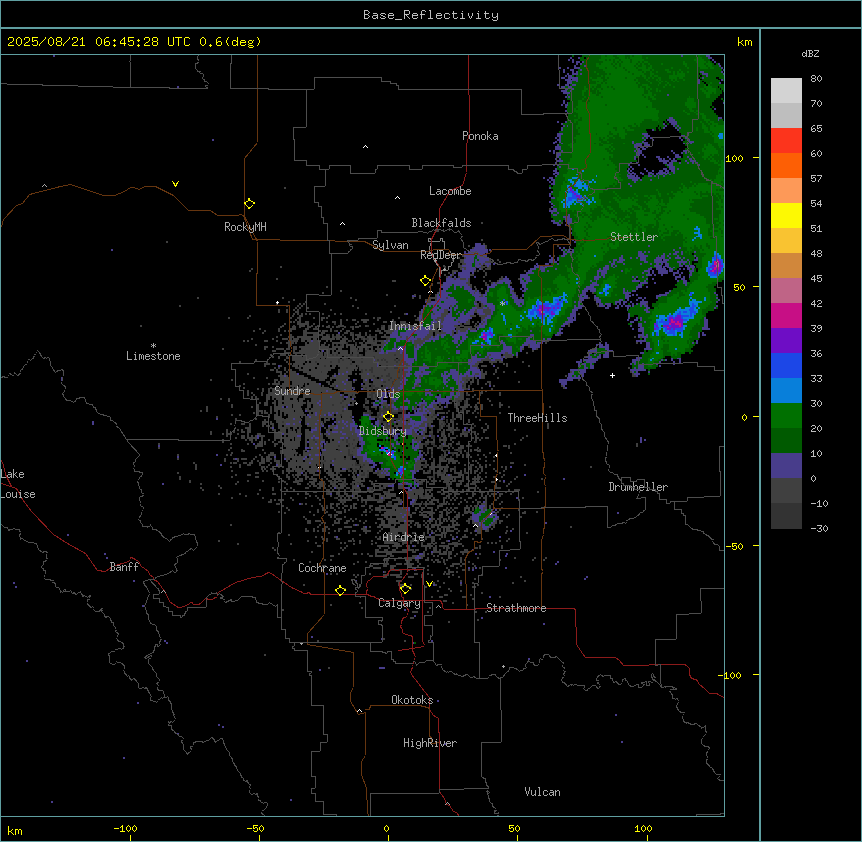Image resolution: width=862 pixels, height=842 pixels.
Task: Click the yellow diamond marker below RedDeer
Action: (x=425, y=281)
